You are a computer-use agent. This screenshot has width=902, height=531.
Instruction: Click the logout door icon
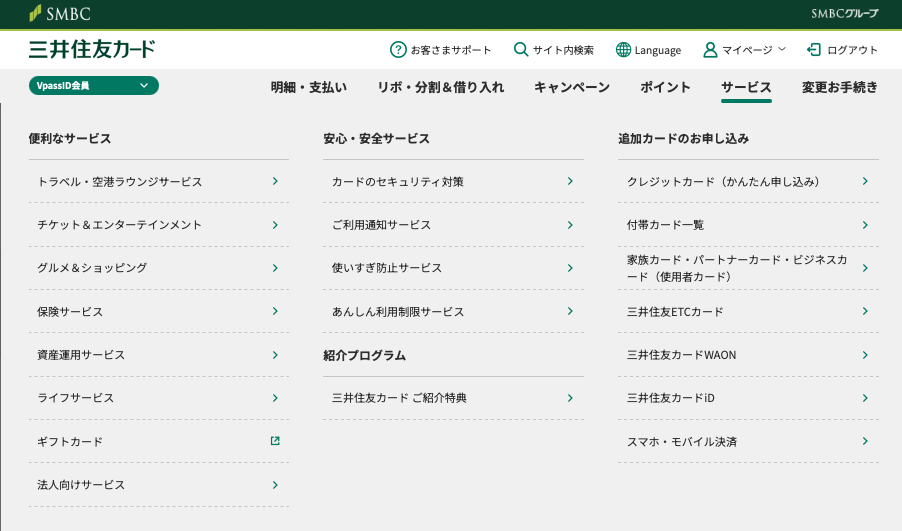coord(813,49)
